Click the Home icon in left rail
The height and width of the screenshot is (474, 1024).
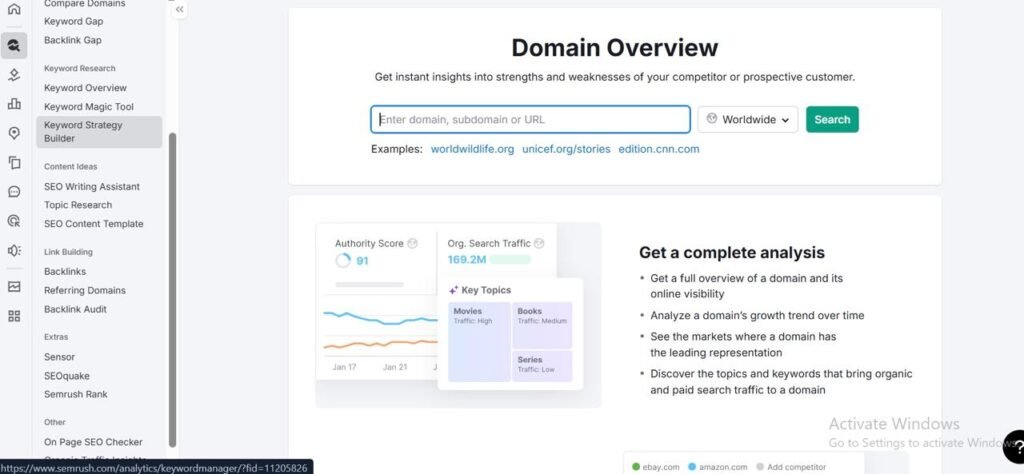[x=14, y=10]
